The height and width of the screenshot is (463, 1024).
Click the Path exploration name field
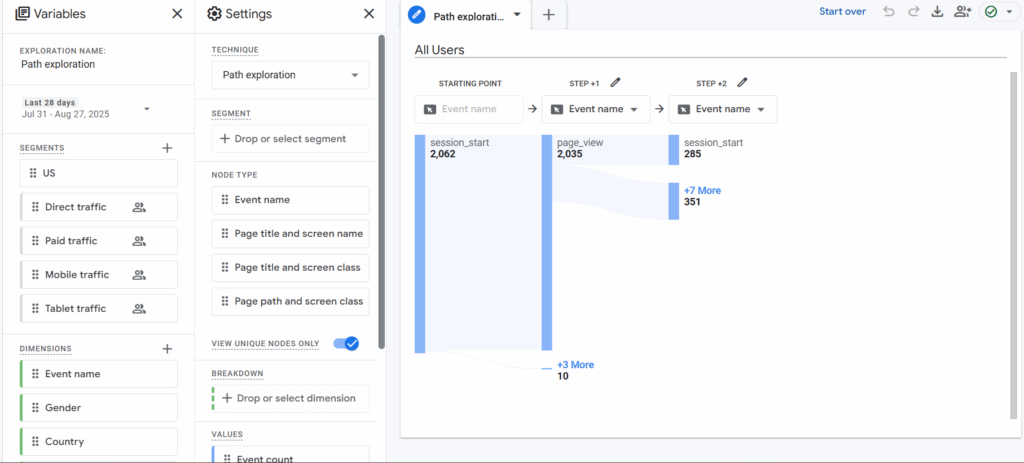(x=58, y=65)
